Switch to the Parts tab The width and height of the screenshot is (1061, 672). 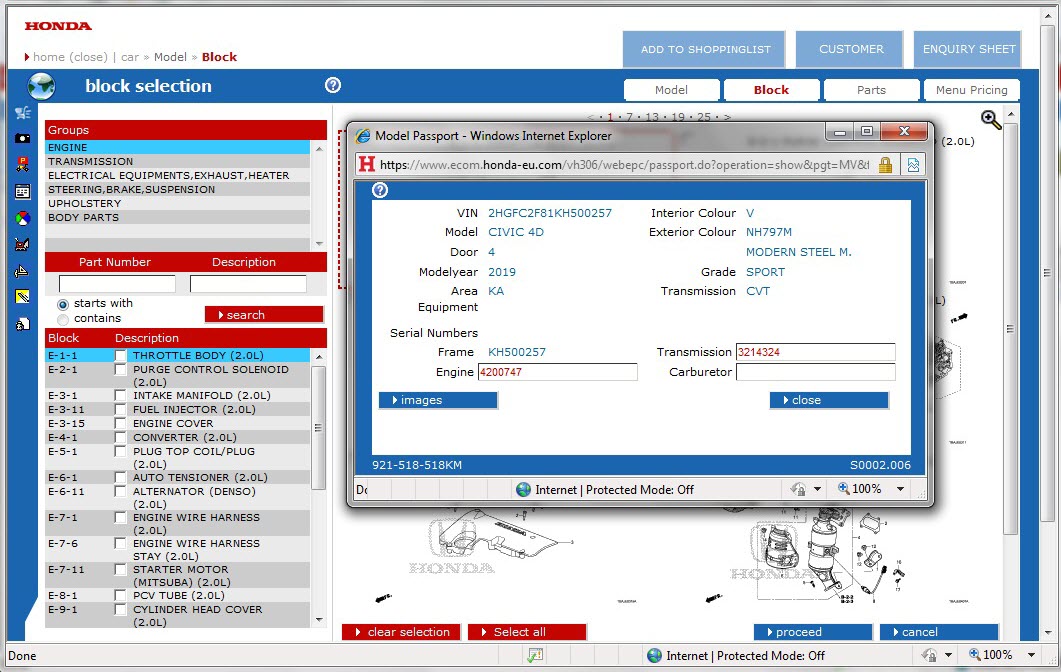(871, 90)
